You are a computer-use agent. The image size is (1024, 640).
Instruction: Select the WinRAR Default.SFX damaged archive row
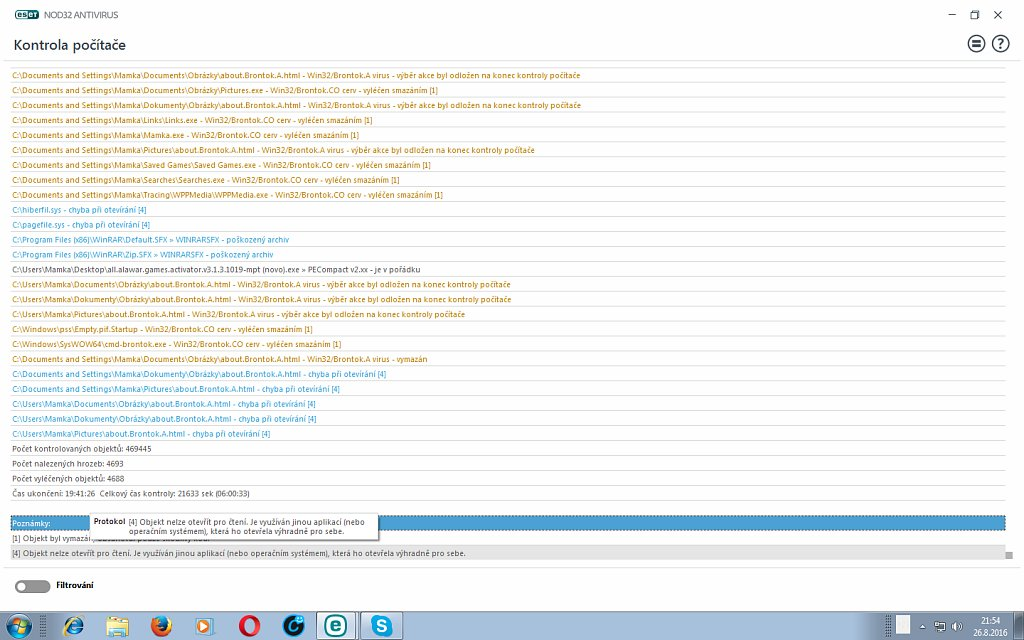(x=508, y=240)
